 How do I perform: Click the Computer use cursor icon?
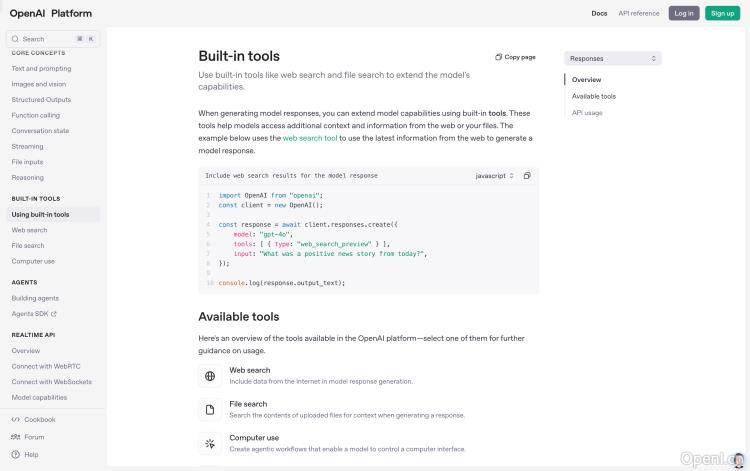(x=210, y=443)
